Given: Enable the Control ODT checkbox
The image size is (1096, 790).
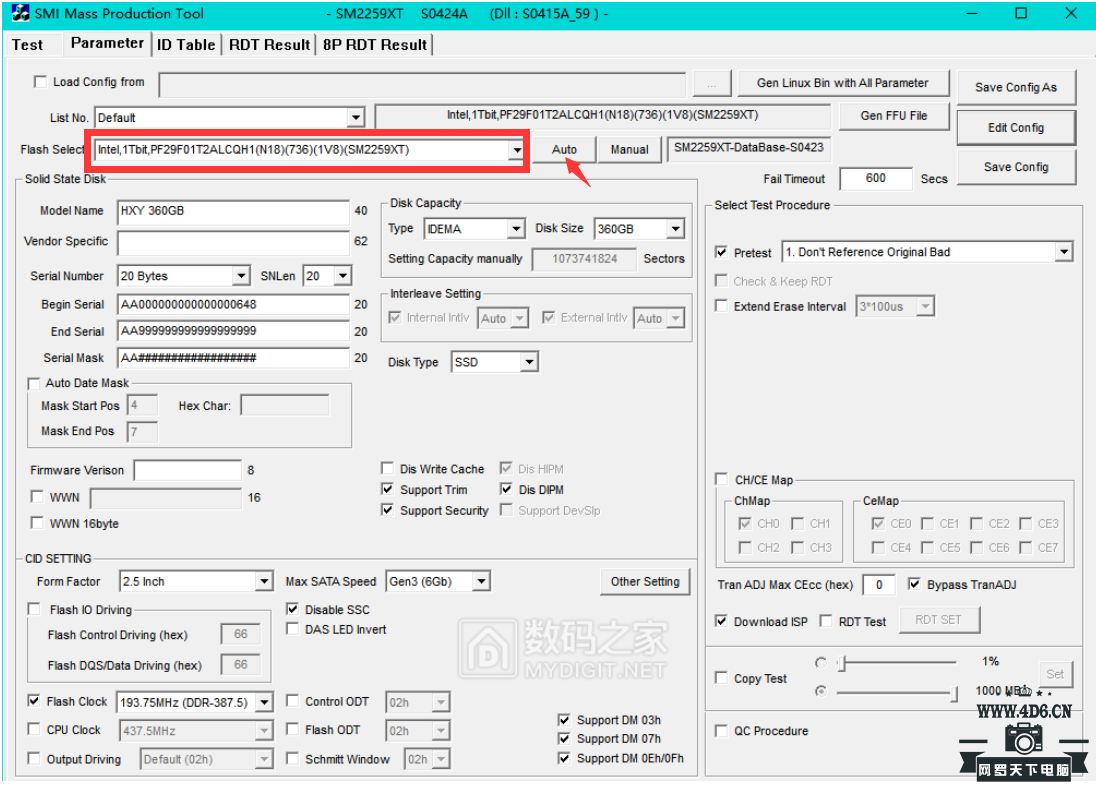Looking at the screenshot, I should (293, 701).
